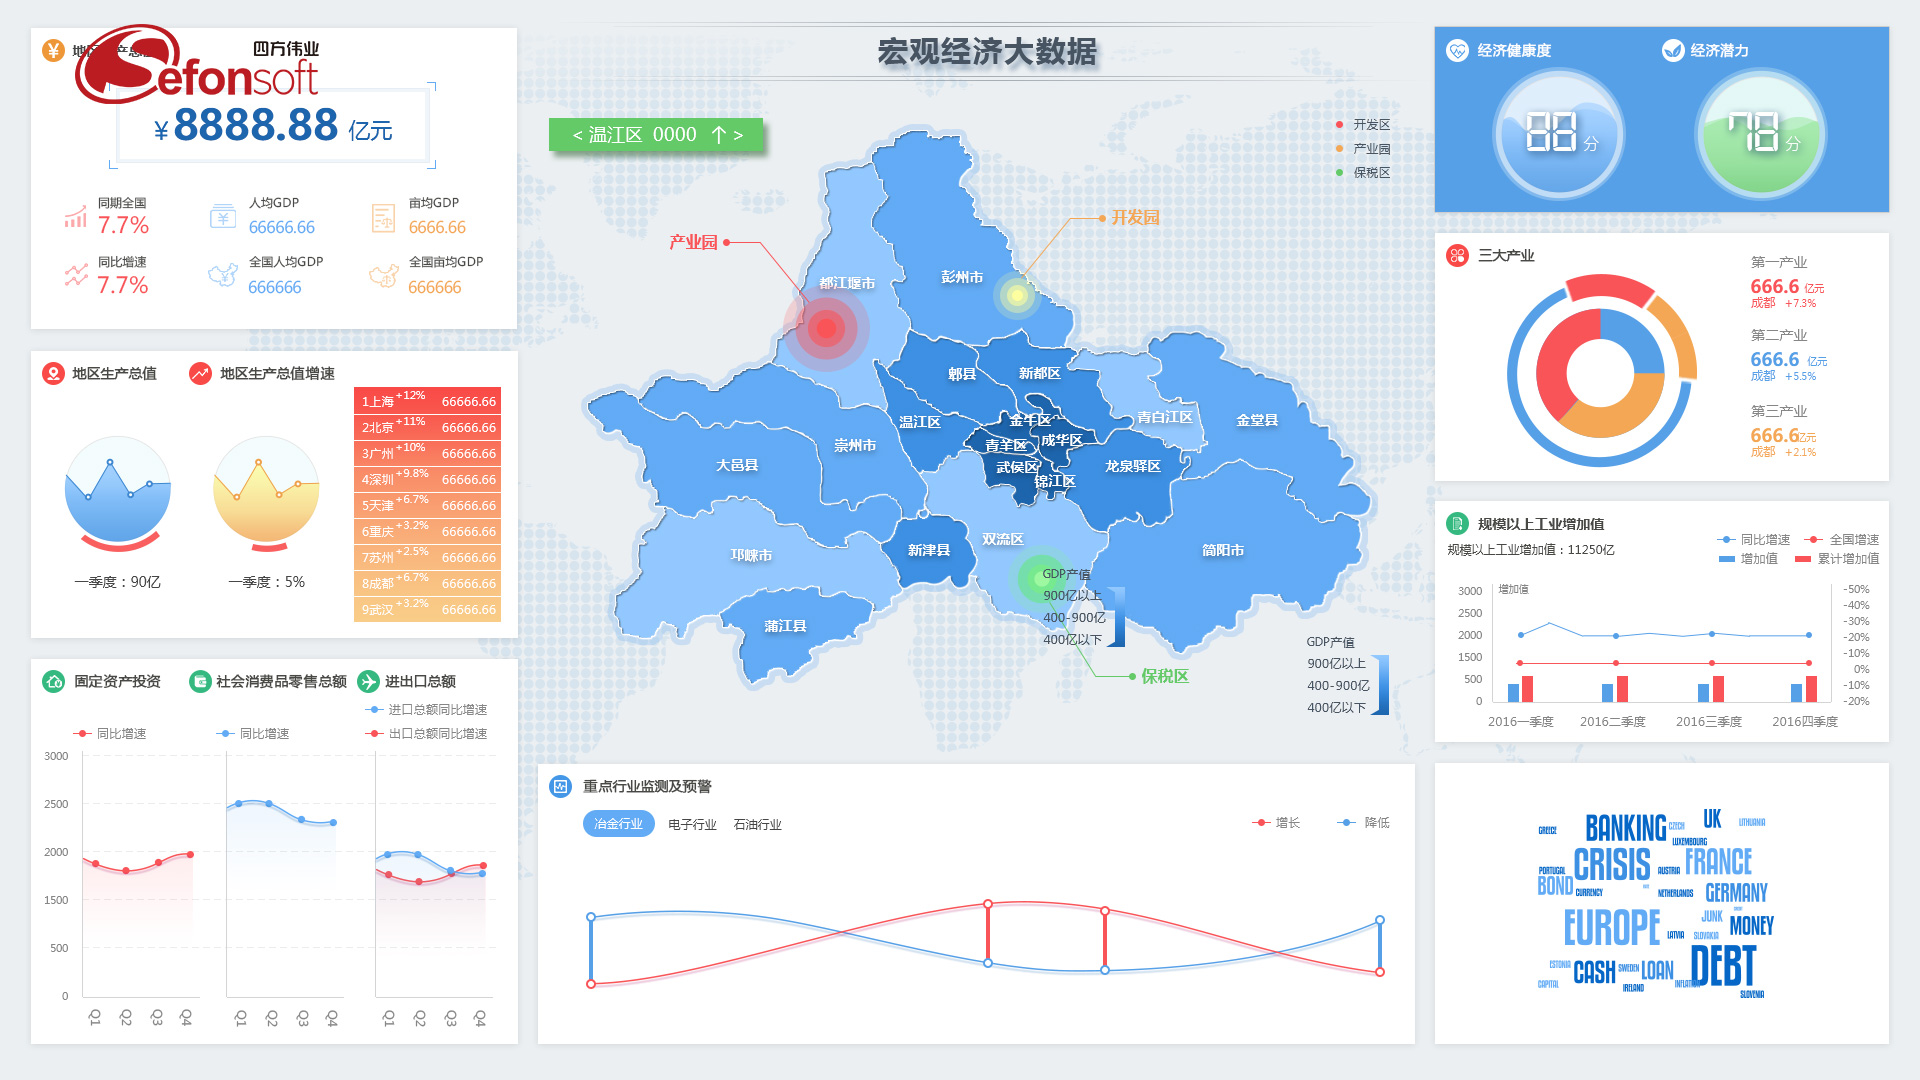This screenshot has width=1920, height=1080.
Task: Click the 固定资产投资 green icon
Action: tap(54, 682)
